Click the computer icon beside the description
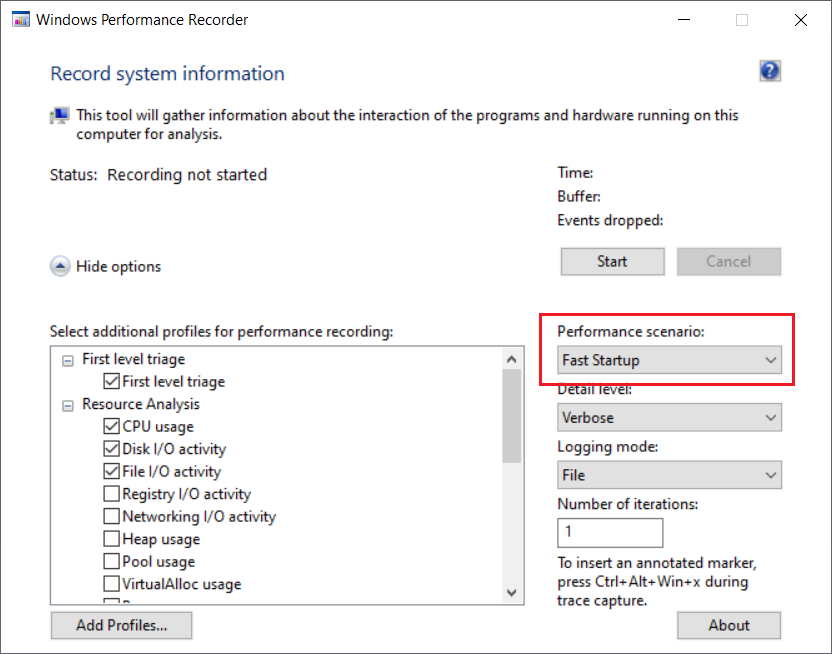This screenshot has height=654, width=832. click(x=60, y=116)
